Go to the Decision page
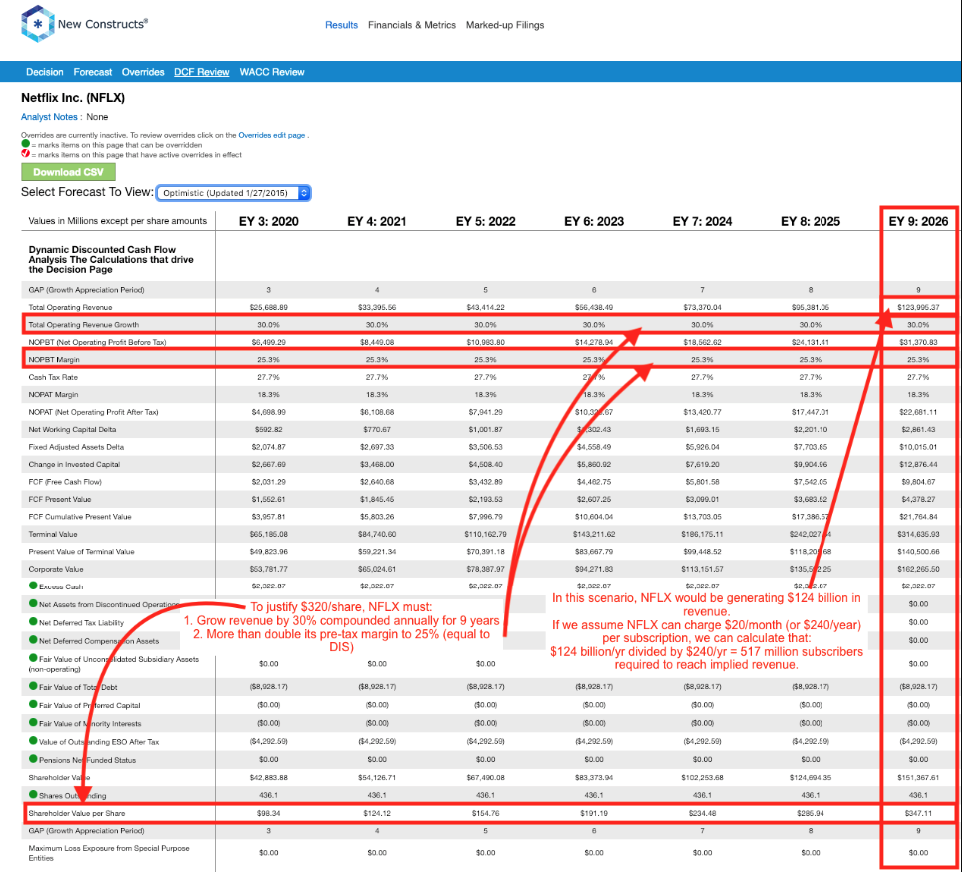The height and width of the screenshot is (872, 962). [45, 72]
